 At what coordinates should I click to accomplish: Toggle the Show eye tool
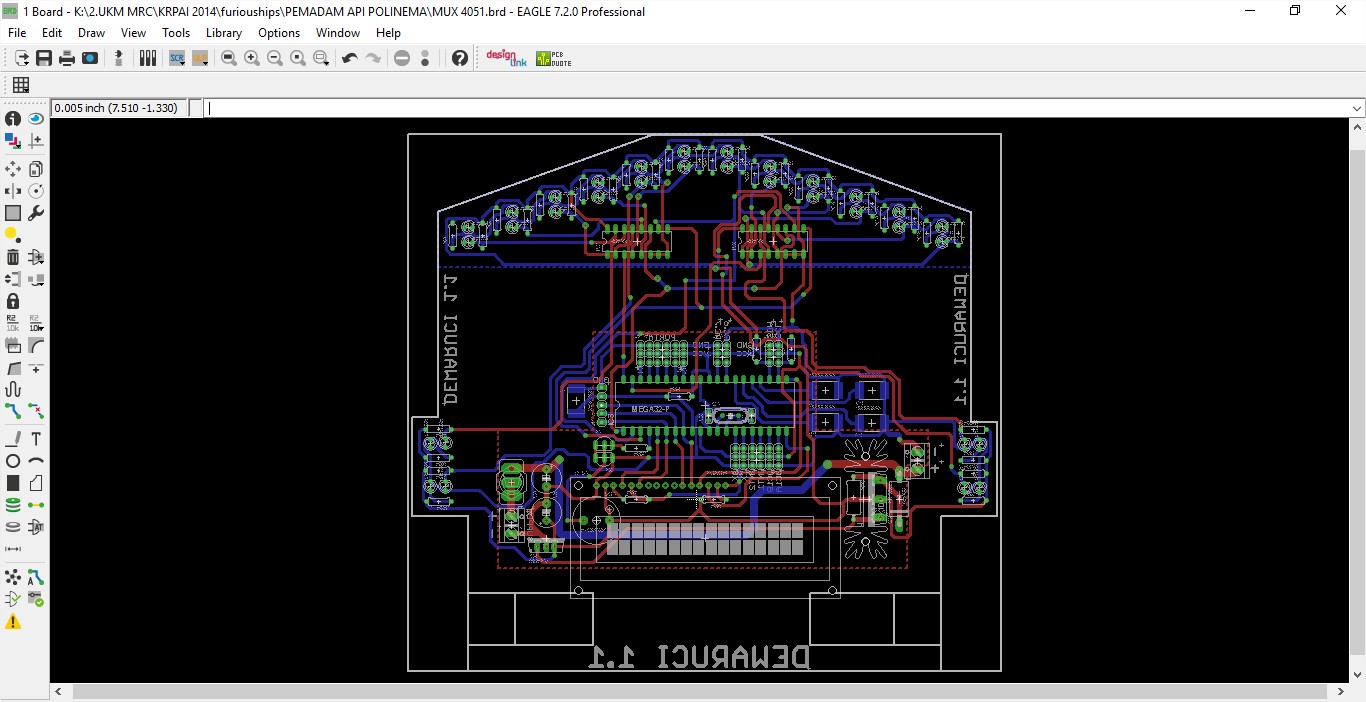click(x=36, y=118)
